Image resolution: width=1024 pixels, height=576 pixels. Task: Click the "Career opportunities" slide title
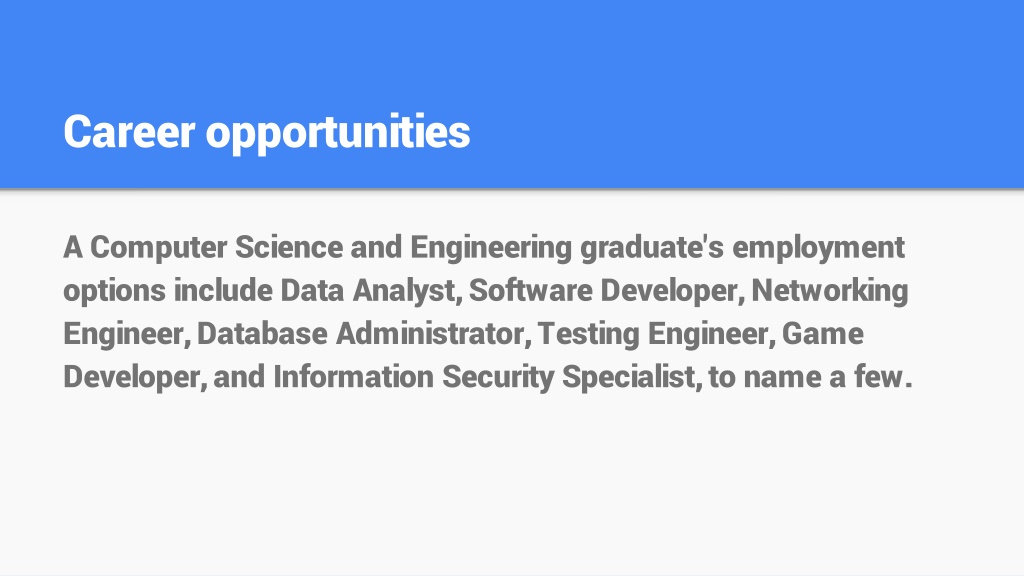click(x=266, y=133)
